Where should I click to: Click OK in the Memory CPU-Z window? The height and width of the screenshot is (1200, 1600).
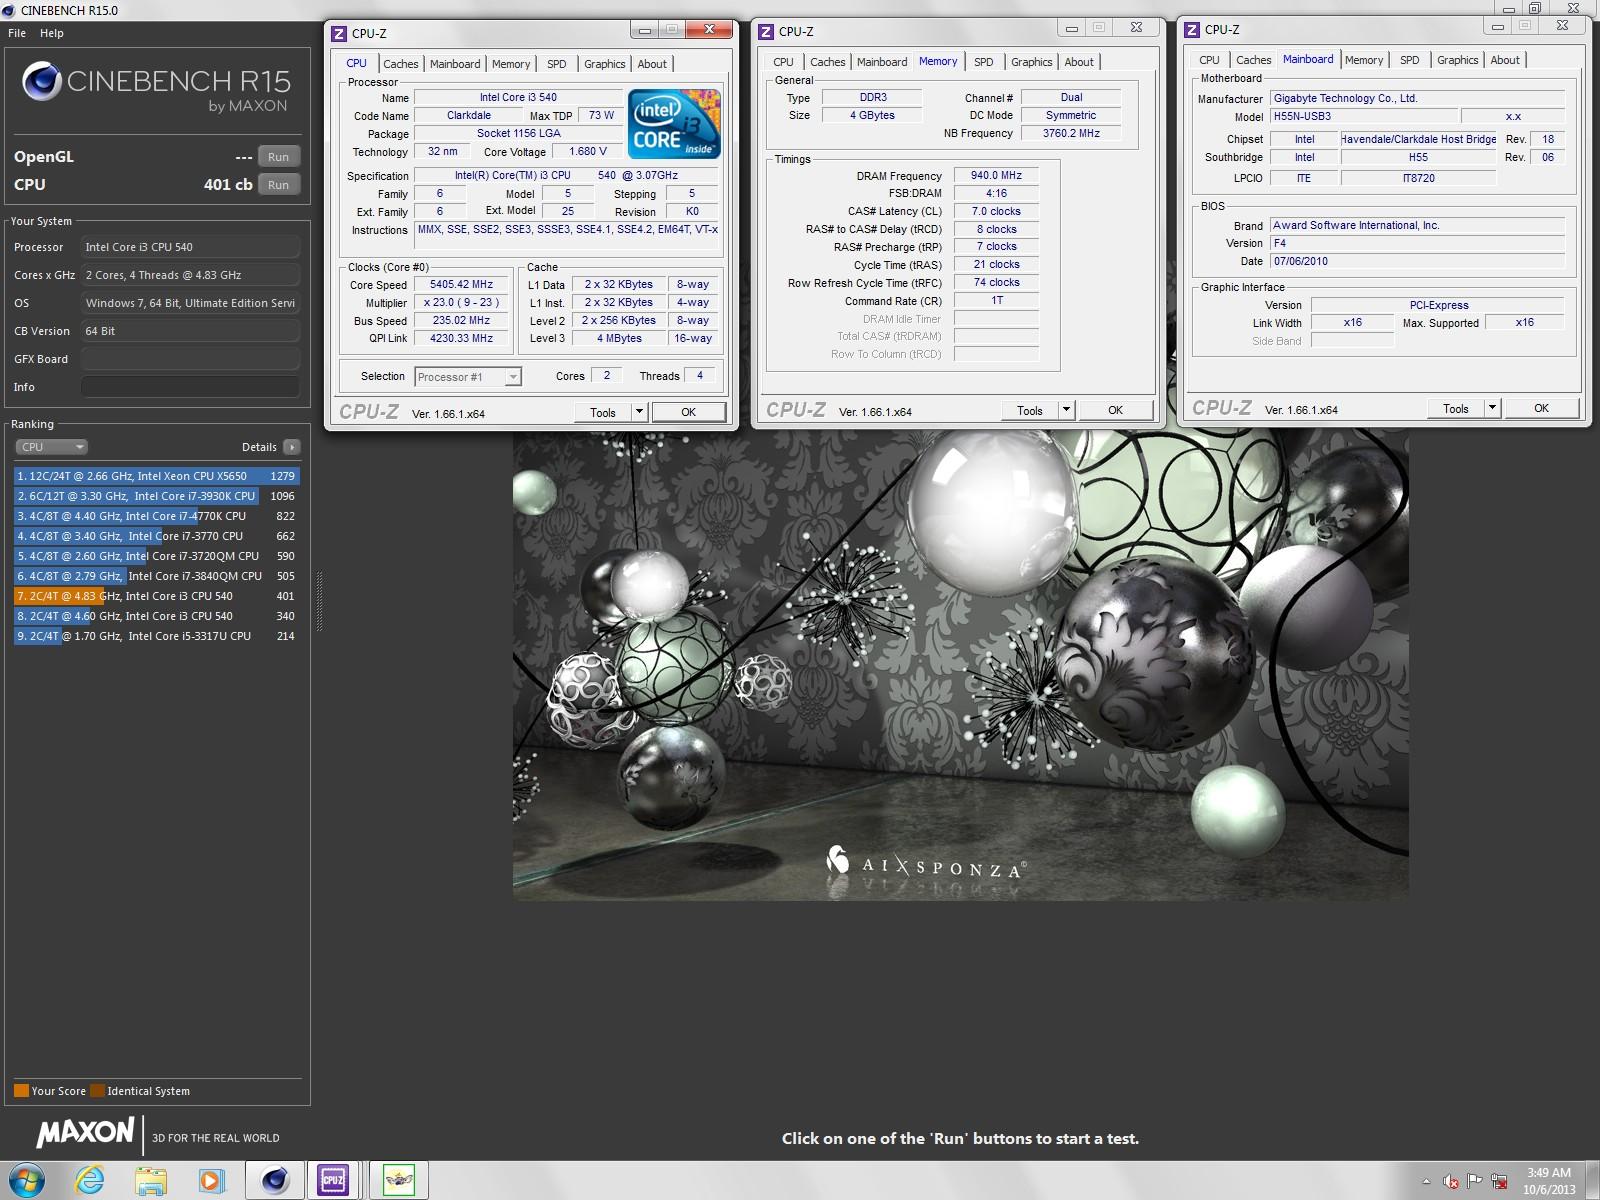pyautogui.click(x=1115, y=410)
